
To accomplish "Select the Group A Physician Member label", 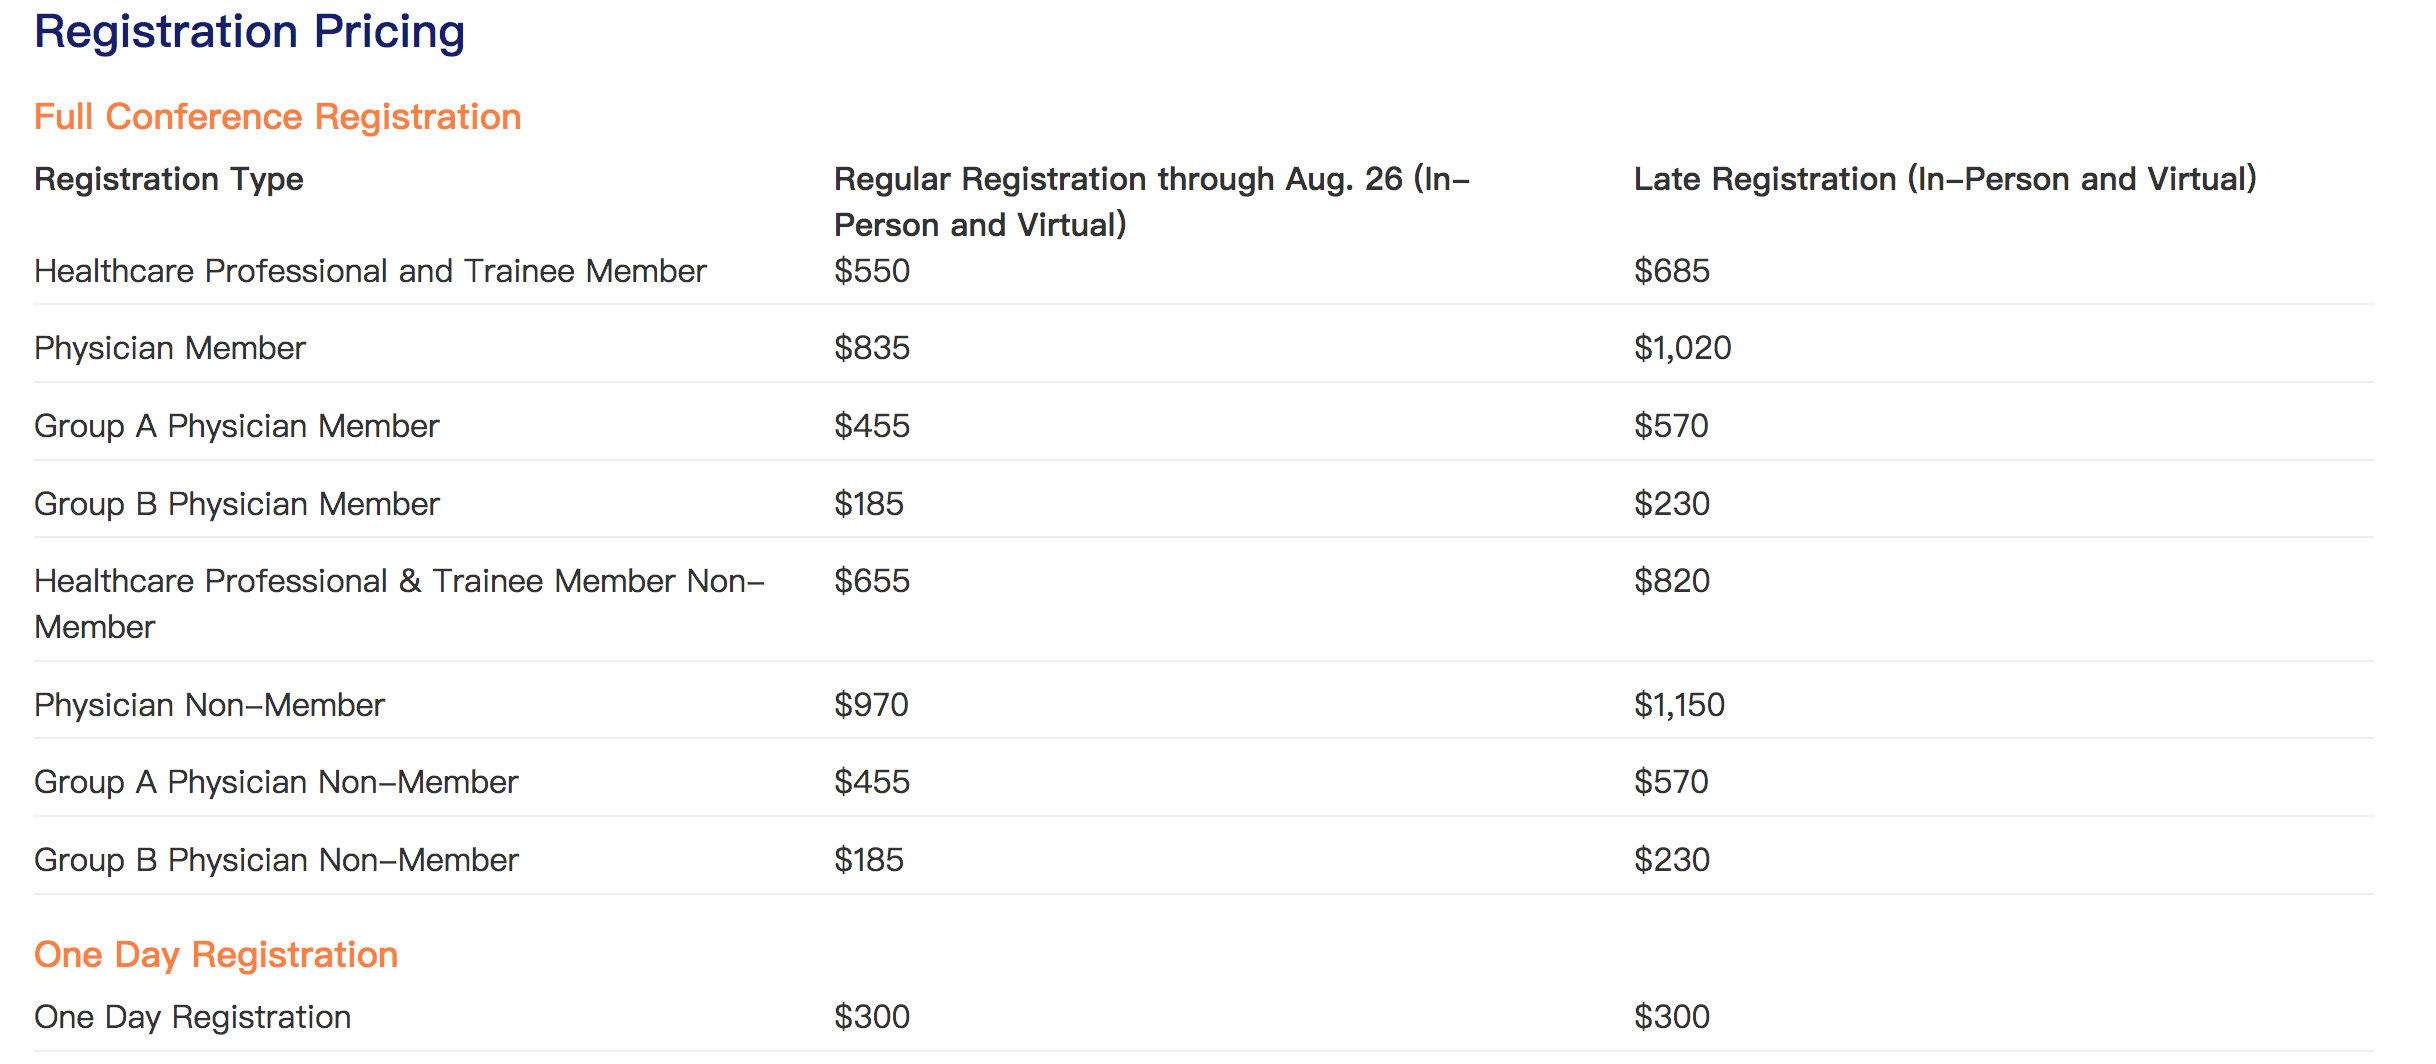I will (x=236, y=426).
